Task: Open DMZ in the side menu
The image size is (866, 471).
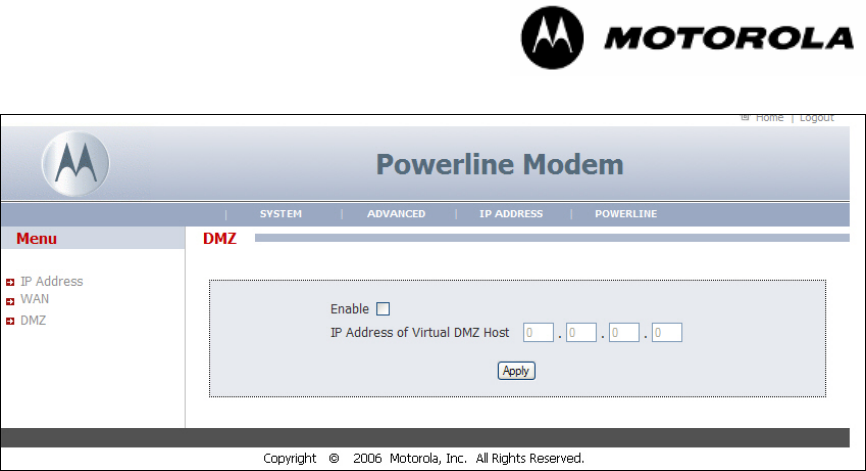Action: [x=33, y=321]
